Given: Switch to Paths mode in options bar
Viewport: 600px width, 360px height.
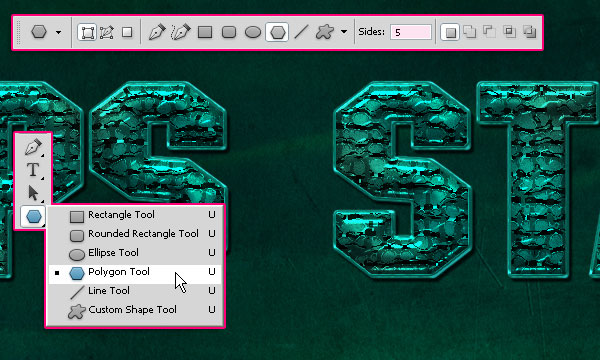Looking at the screenshot, I should tap(107, 32).
